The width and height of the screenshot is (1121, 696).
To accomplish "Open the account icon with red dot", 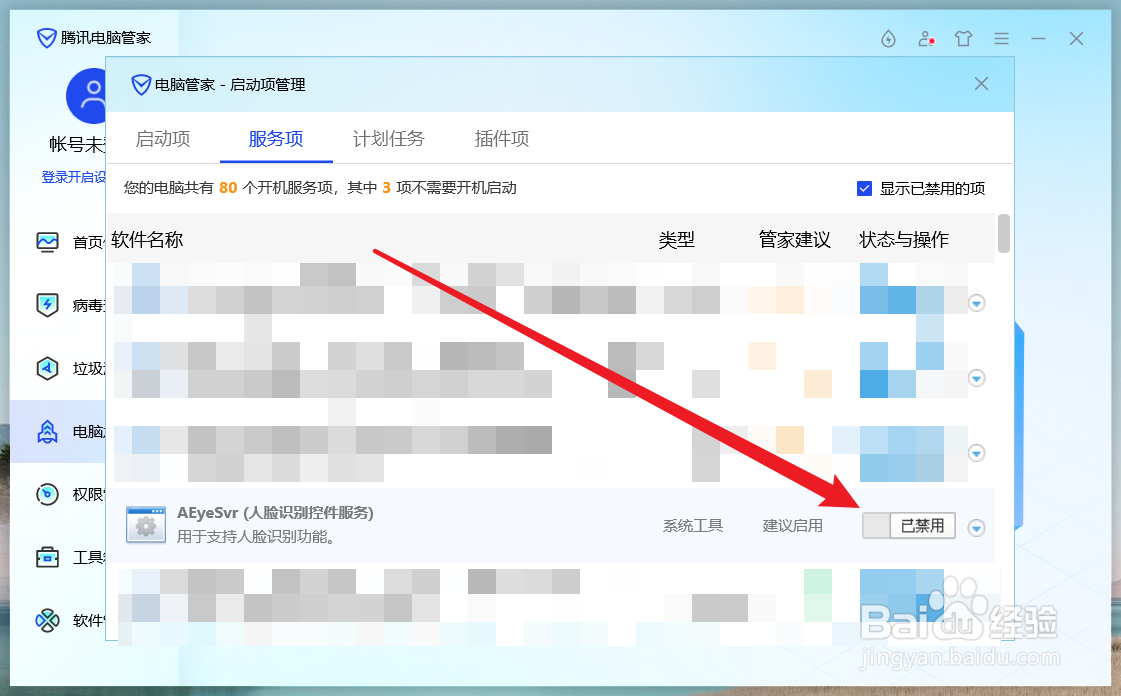I will [x=927, y=39].
